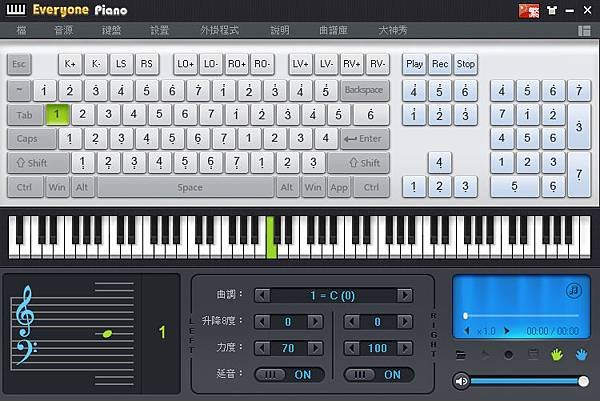Increase right hand velocity 100
This screenshot has height=401, width=600.
pyautogui.click(x=405, y=348)
